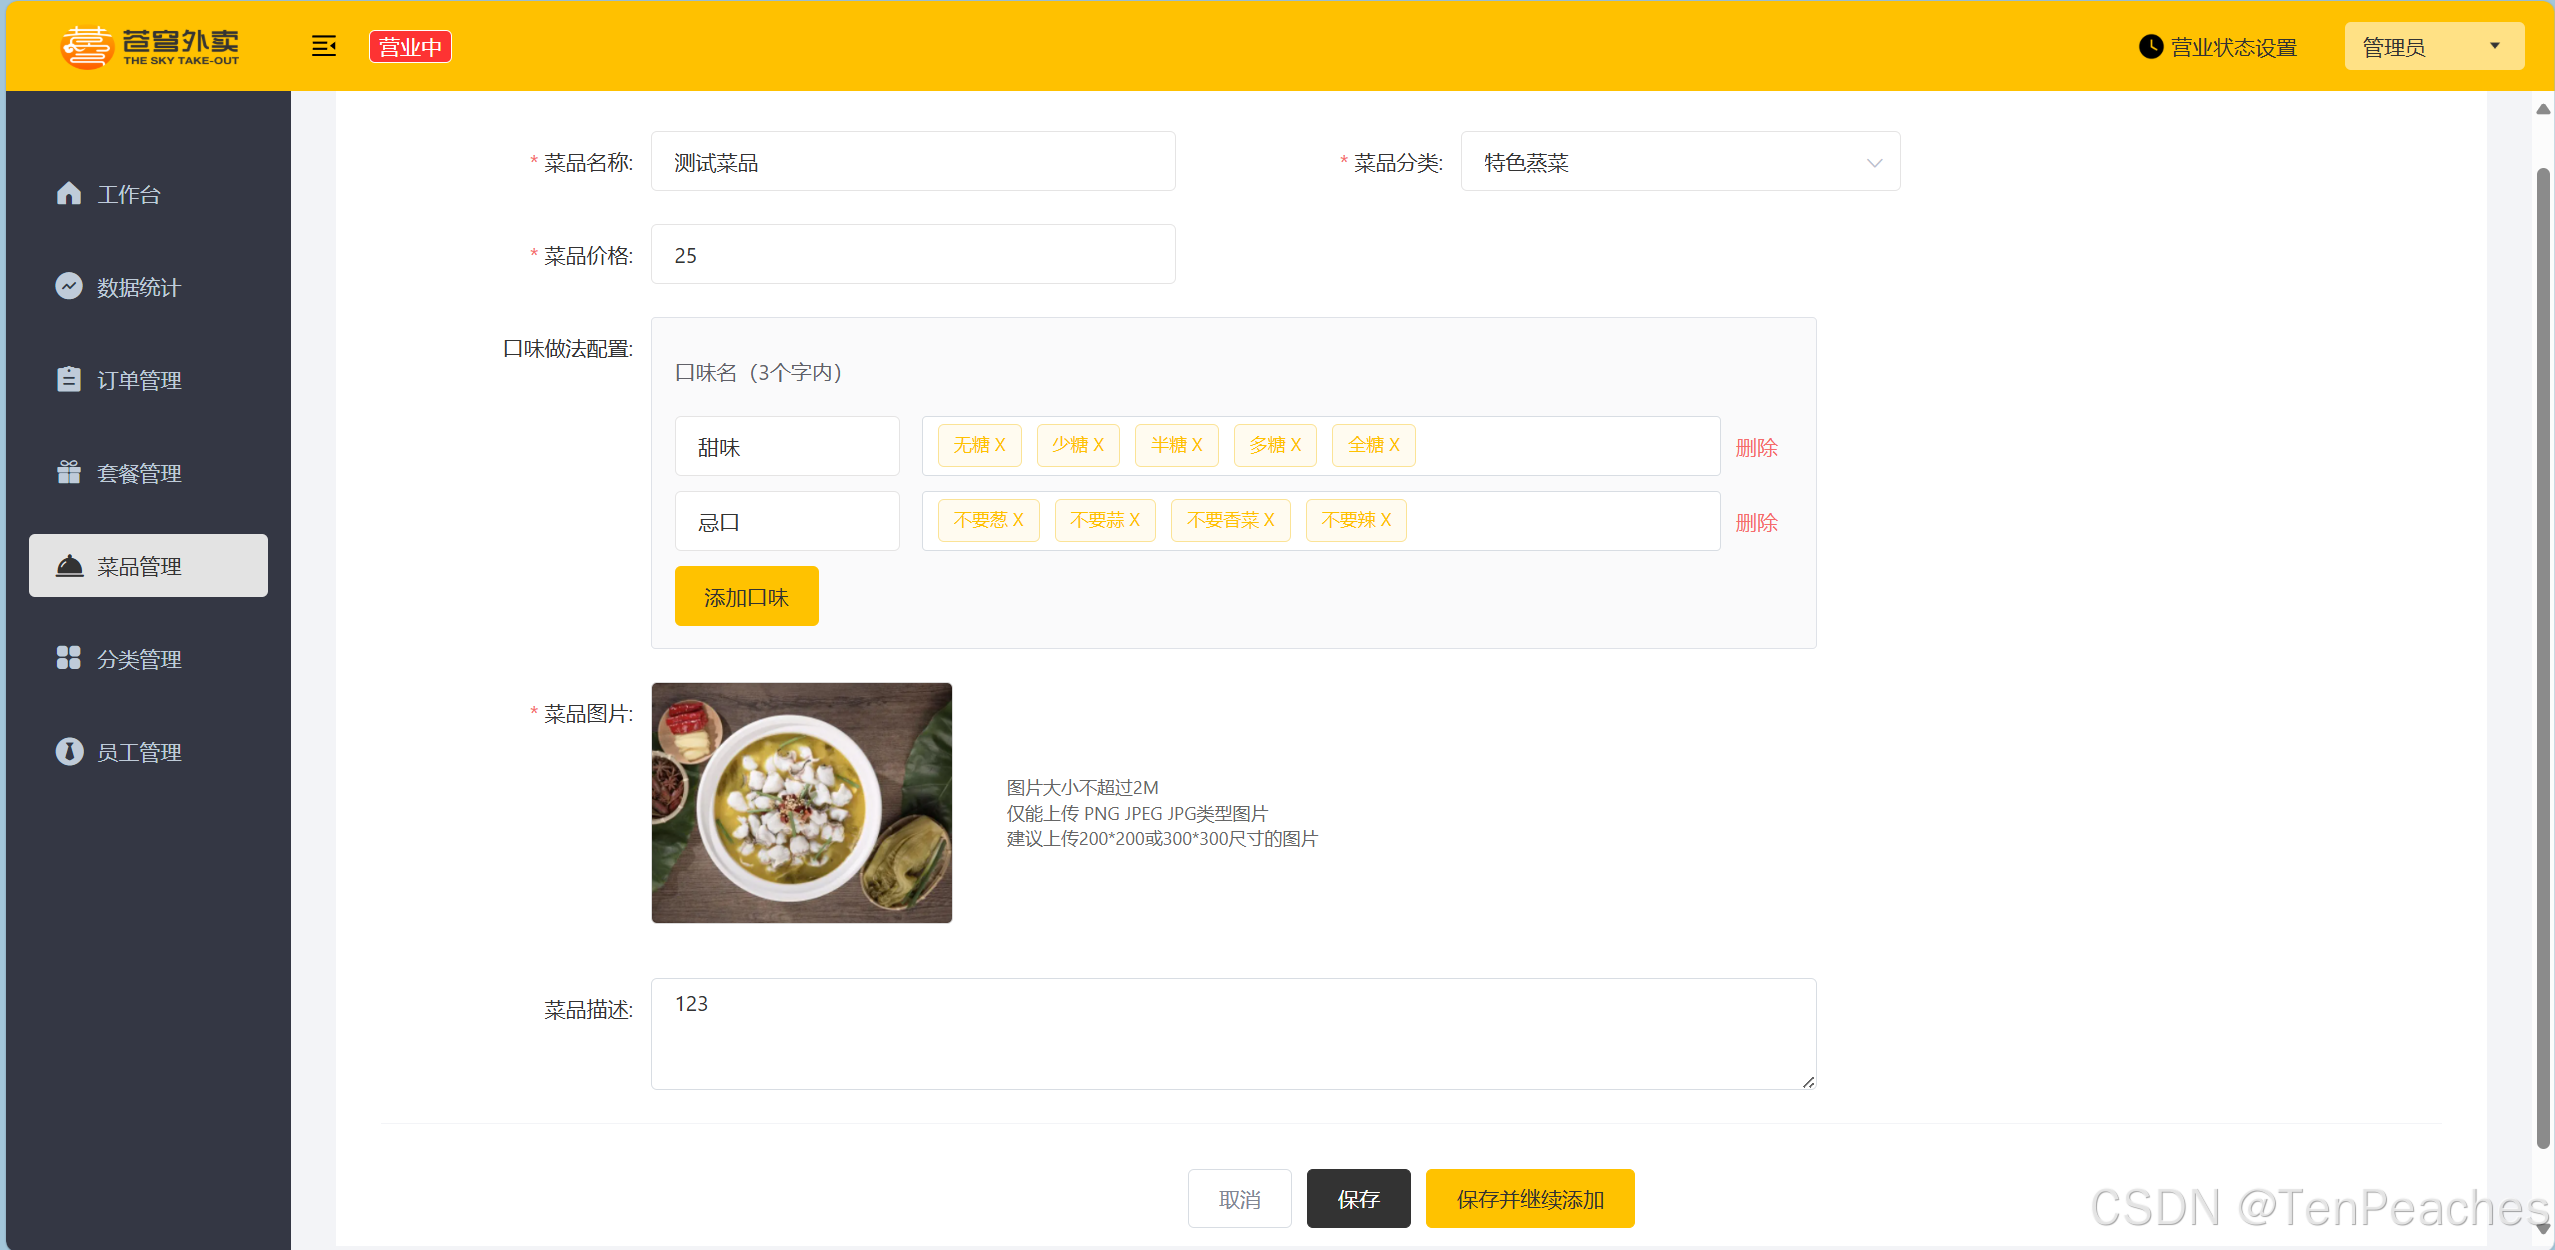Image resolution: width=2555 pixels, height=1250 pixels.
Task: Open the 甜味 flavor name selector
Action: click(x=787, y=446)
